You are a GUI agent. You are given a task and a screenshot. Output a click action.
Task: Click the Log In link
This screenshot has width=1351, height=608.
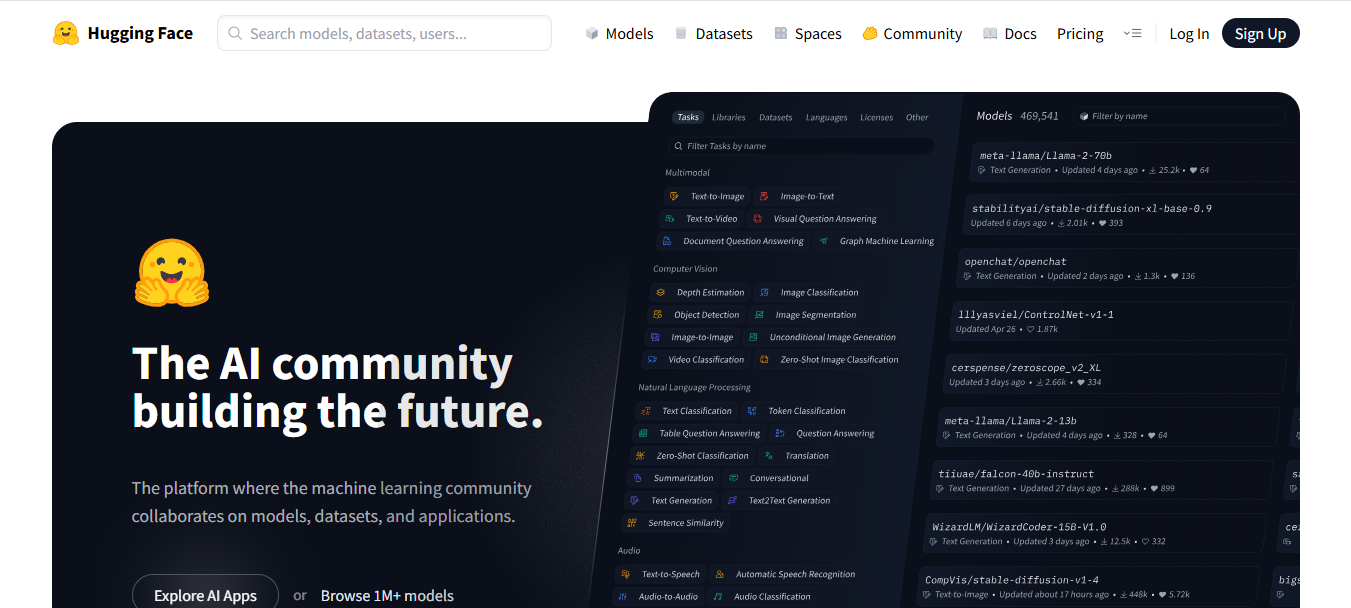pyautogui.click(x=1189, y=33)
